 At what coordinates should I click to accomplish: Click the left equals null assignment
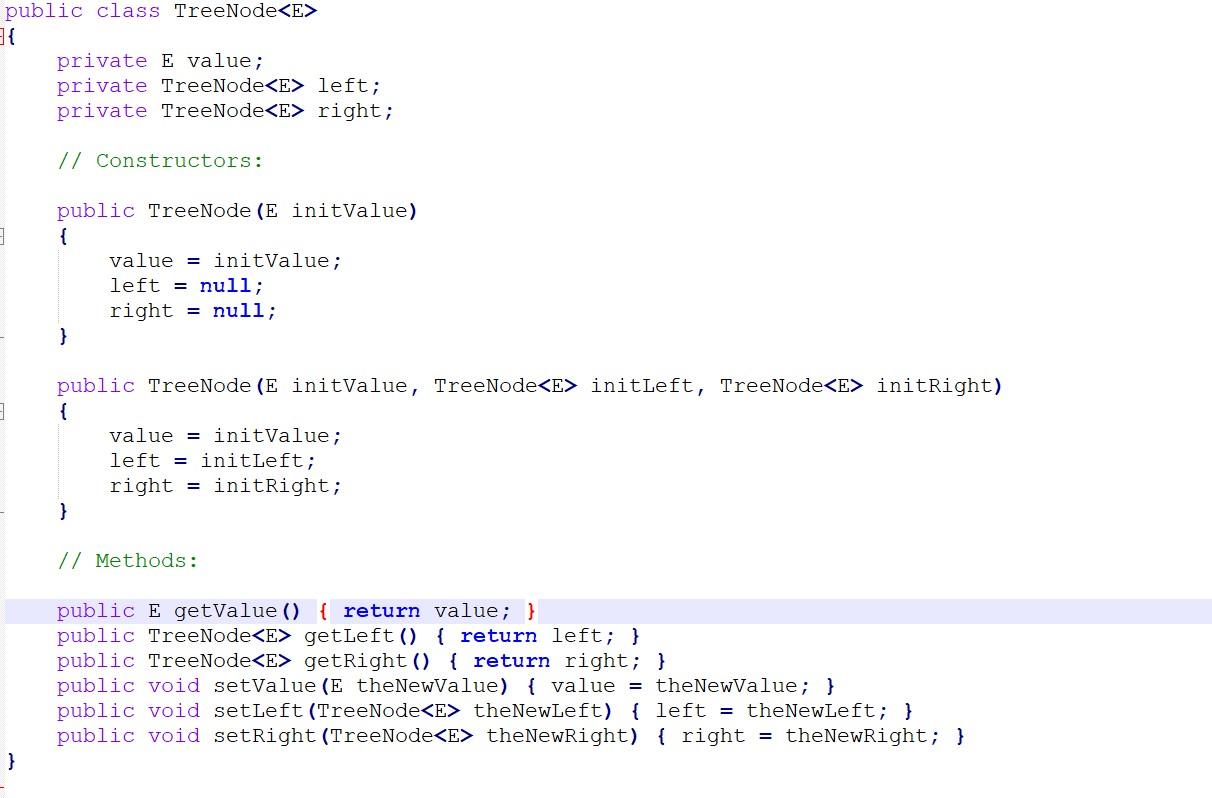(x=185, y=285)
